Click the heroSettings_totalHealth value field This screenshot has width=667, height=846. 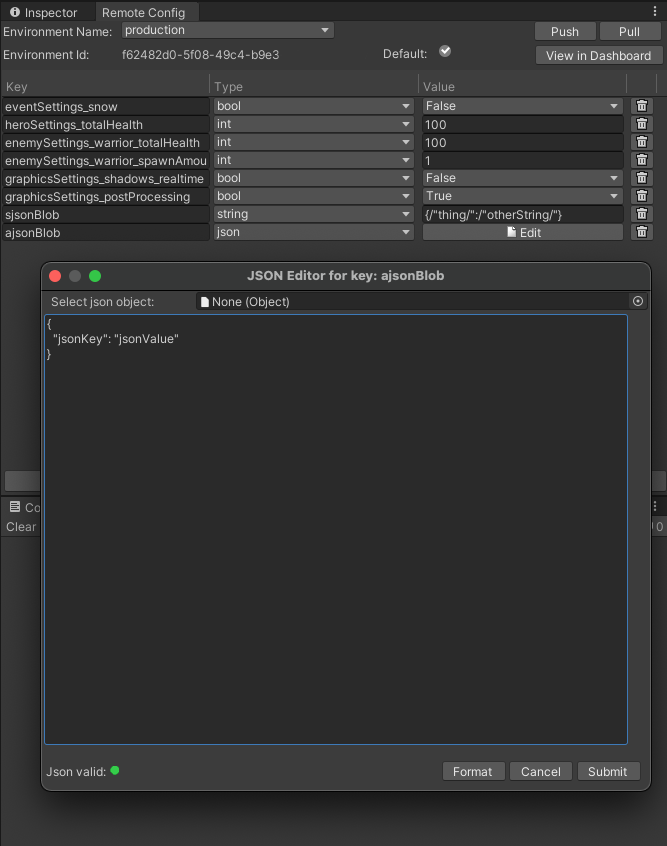(x=522, y=124)
